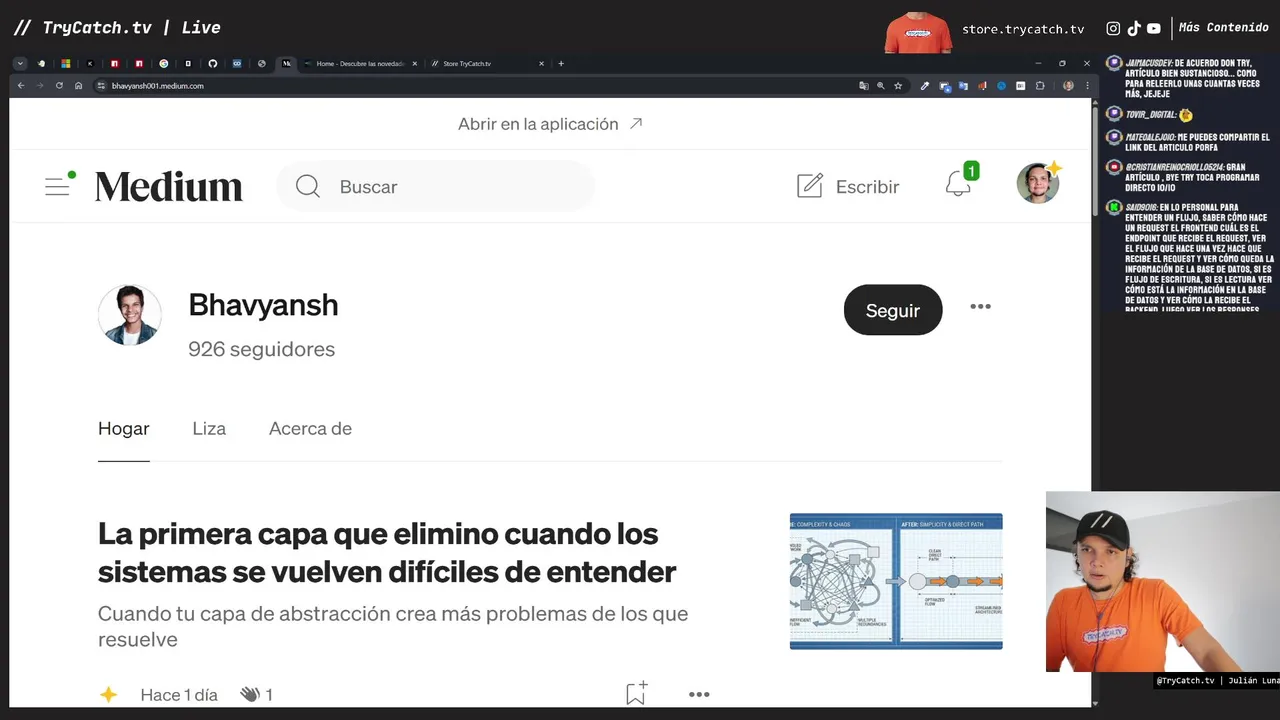1280x720 pixels.
Task: Open the Medium hamburger menu
Action: click(x=59, y=186)
